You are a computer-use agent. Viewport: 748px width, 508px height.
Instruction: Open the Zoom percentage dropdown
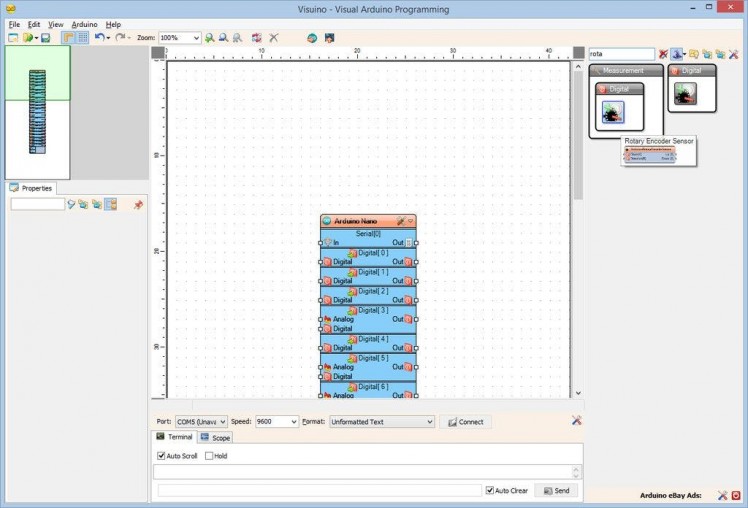(195, 37)
